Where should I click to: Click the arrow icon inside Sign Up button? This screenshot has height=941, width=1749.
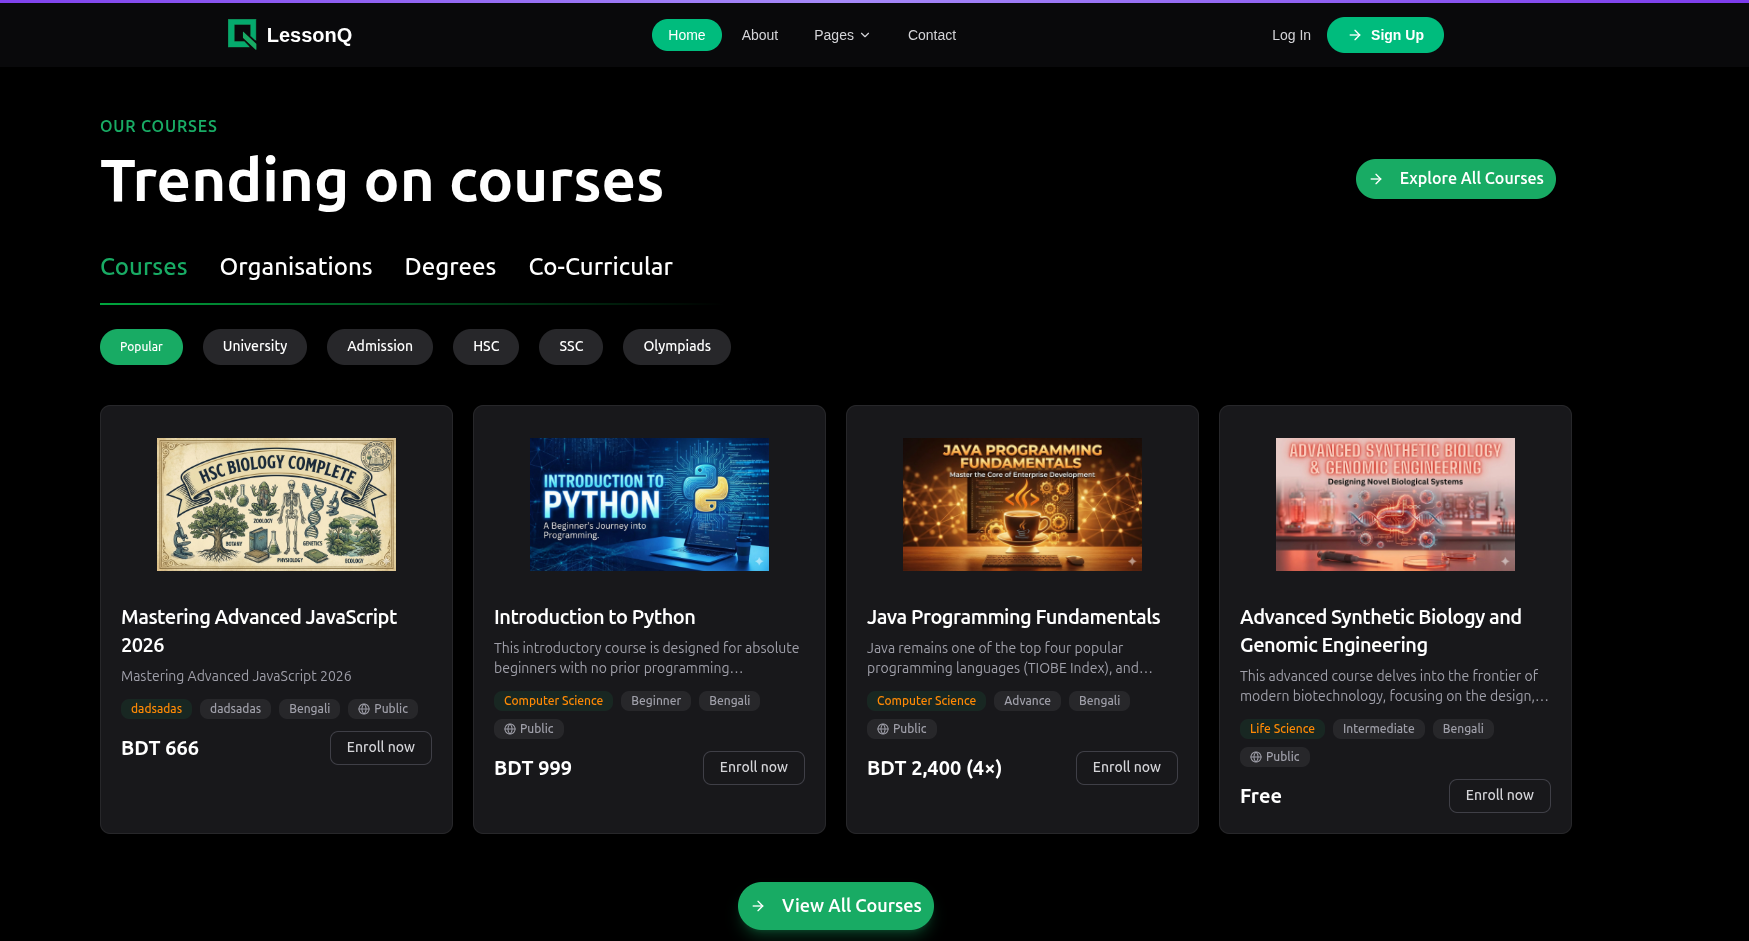tap(1353, 34)
